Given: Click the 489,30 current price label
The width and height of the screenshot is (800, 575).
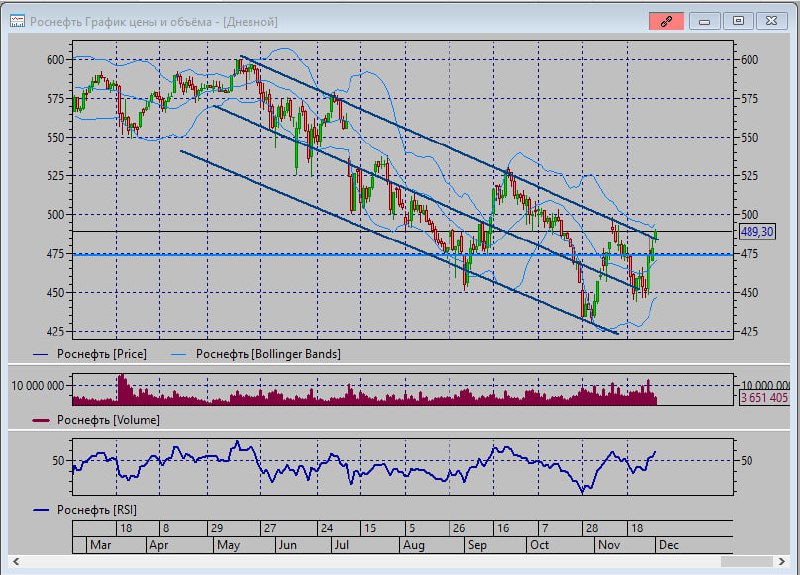Looking at the screenshot, I should point(757,232).
